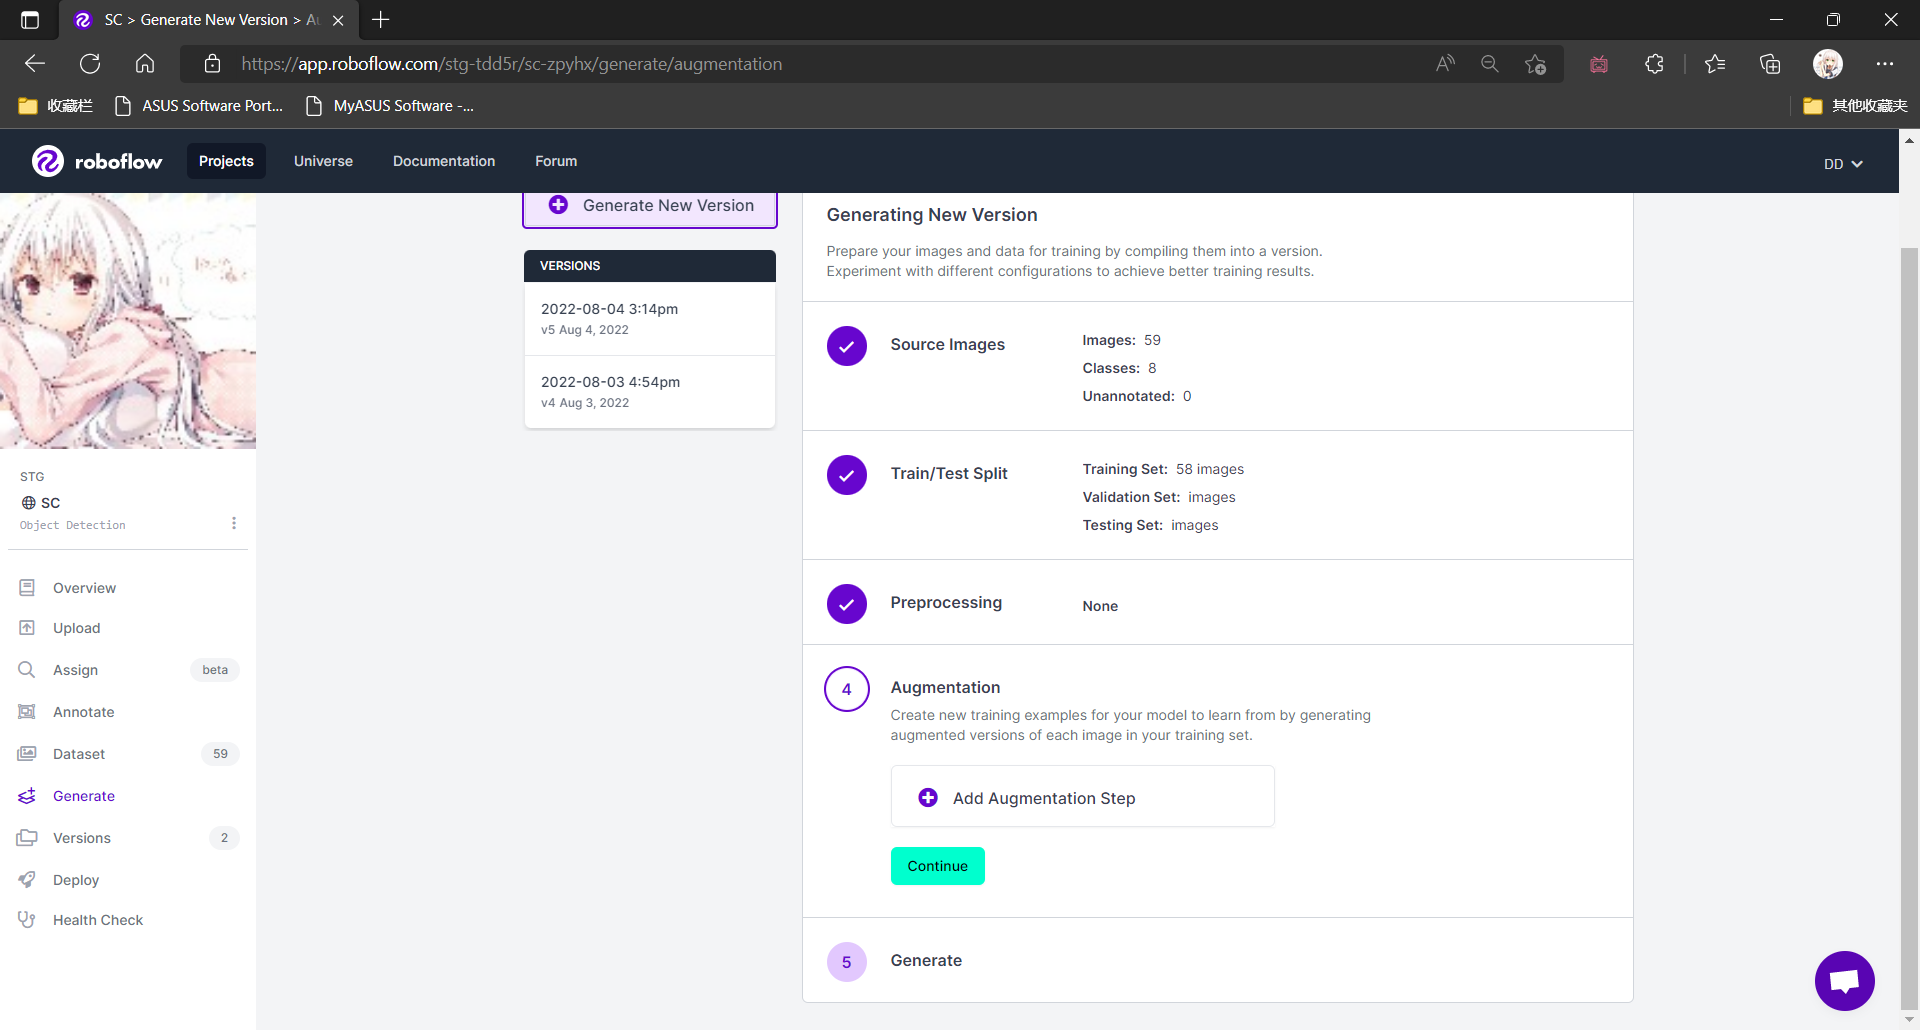1920x1030 pixels.
Task: Expand the Generate step 5 section
Action: pos(925,961)
